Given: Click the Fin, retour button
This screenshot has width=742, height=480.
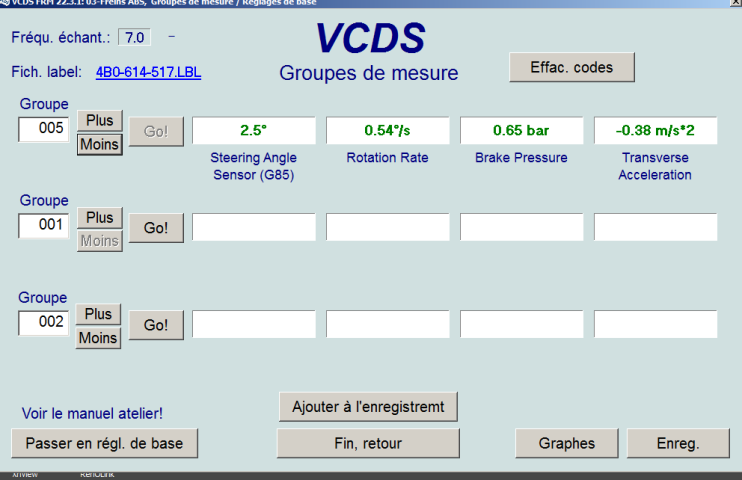Looking at the screenshot, I should point(368,443).
